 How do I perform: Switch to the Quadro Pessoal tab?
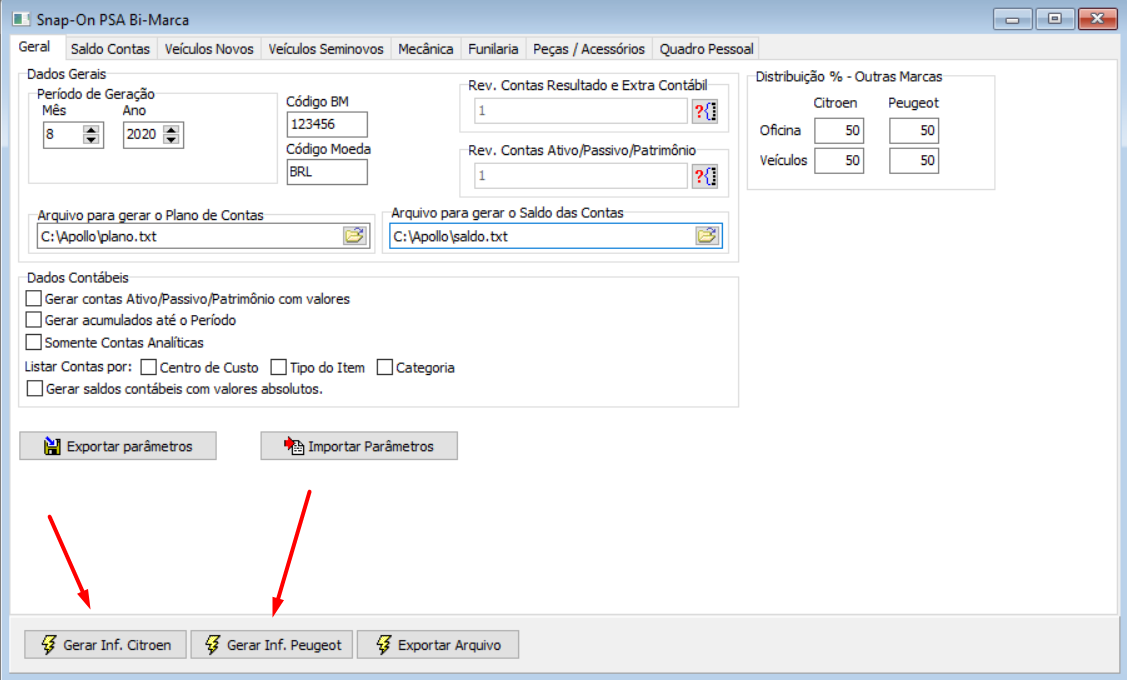coord(707,49)
